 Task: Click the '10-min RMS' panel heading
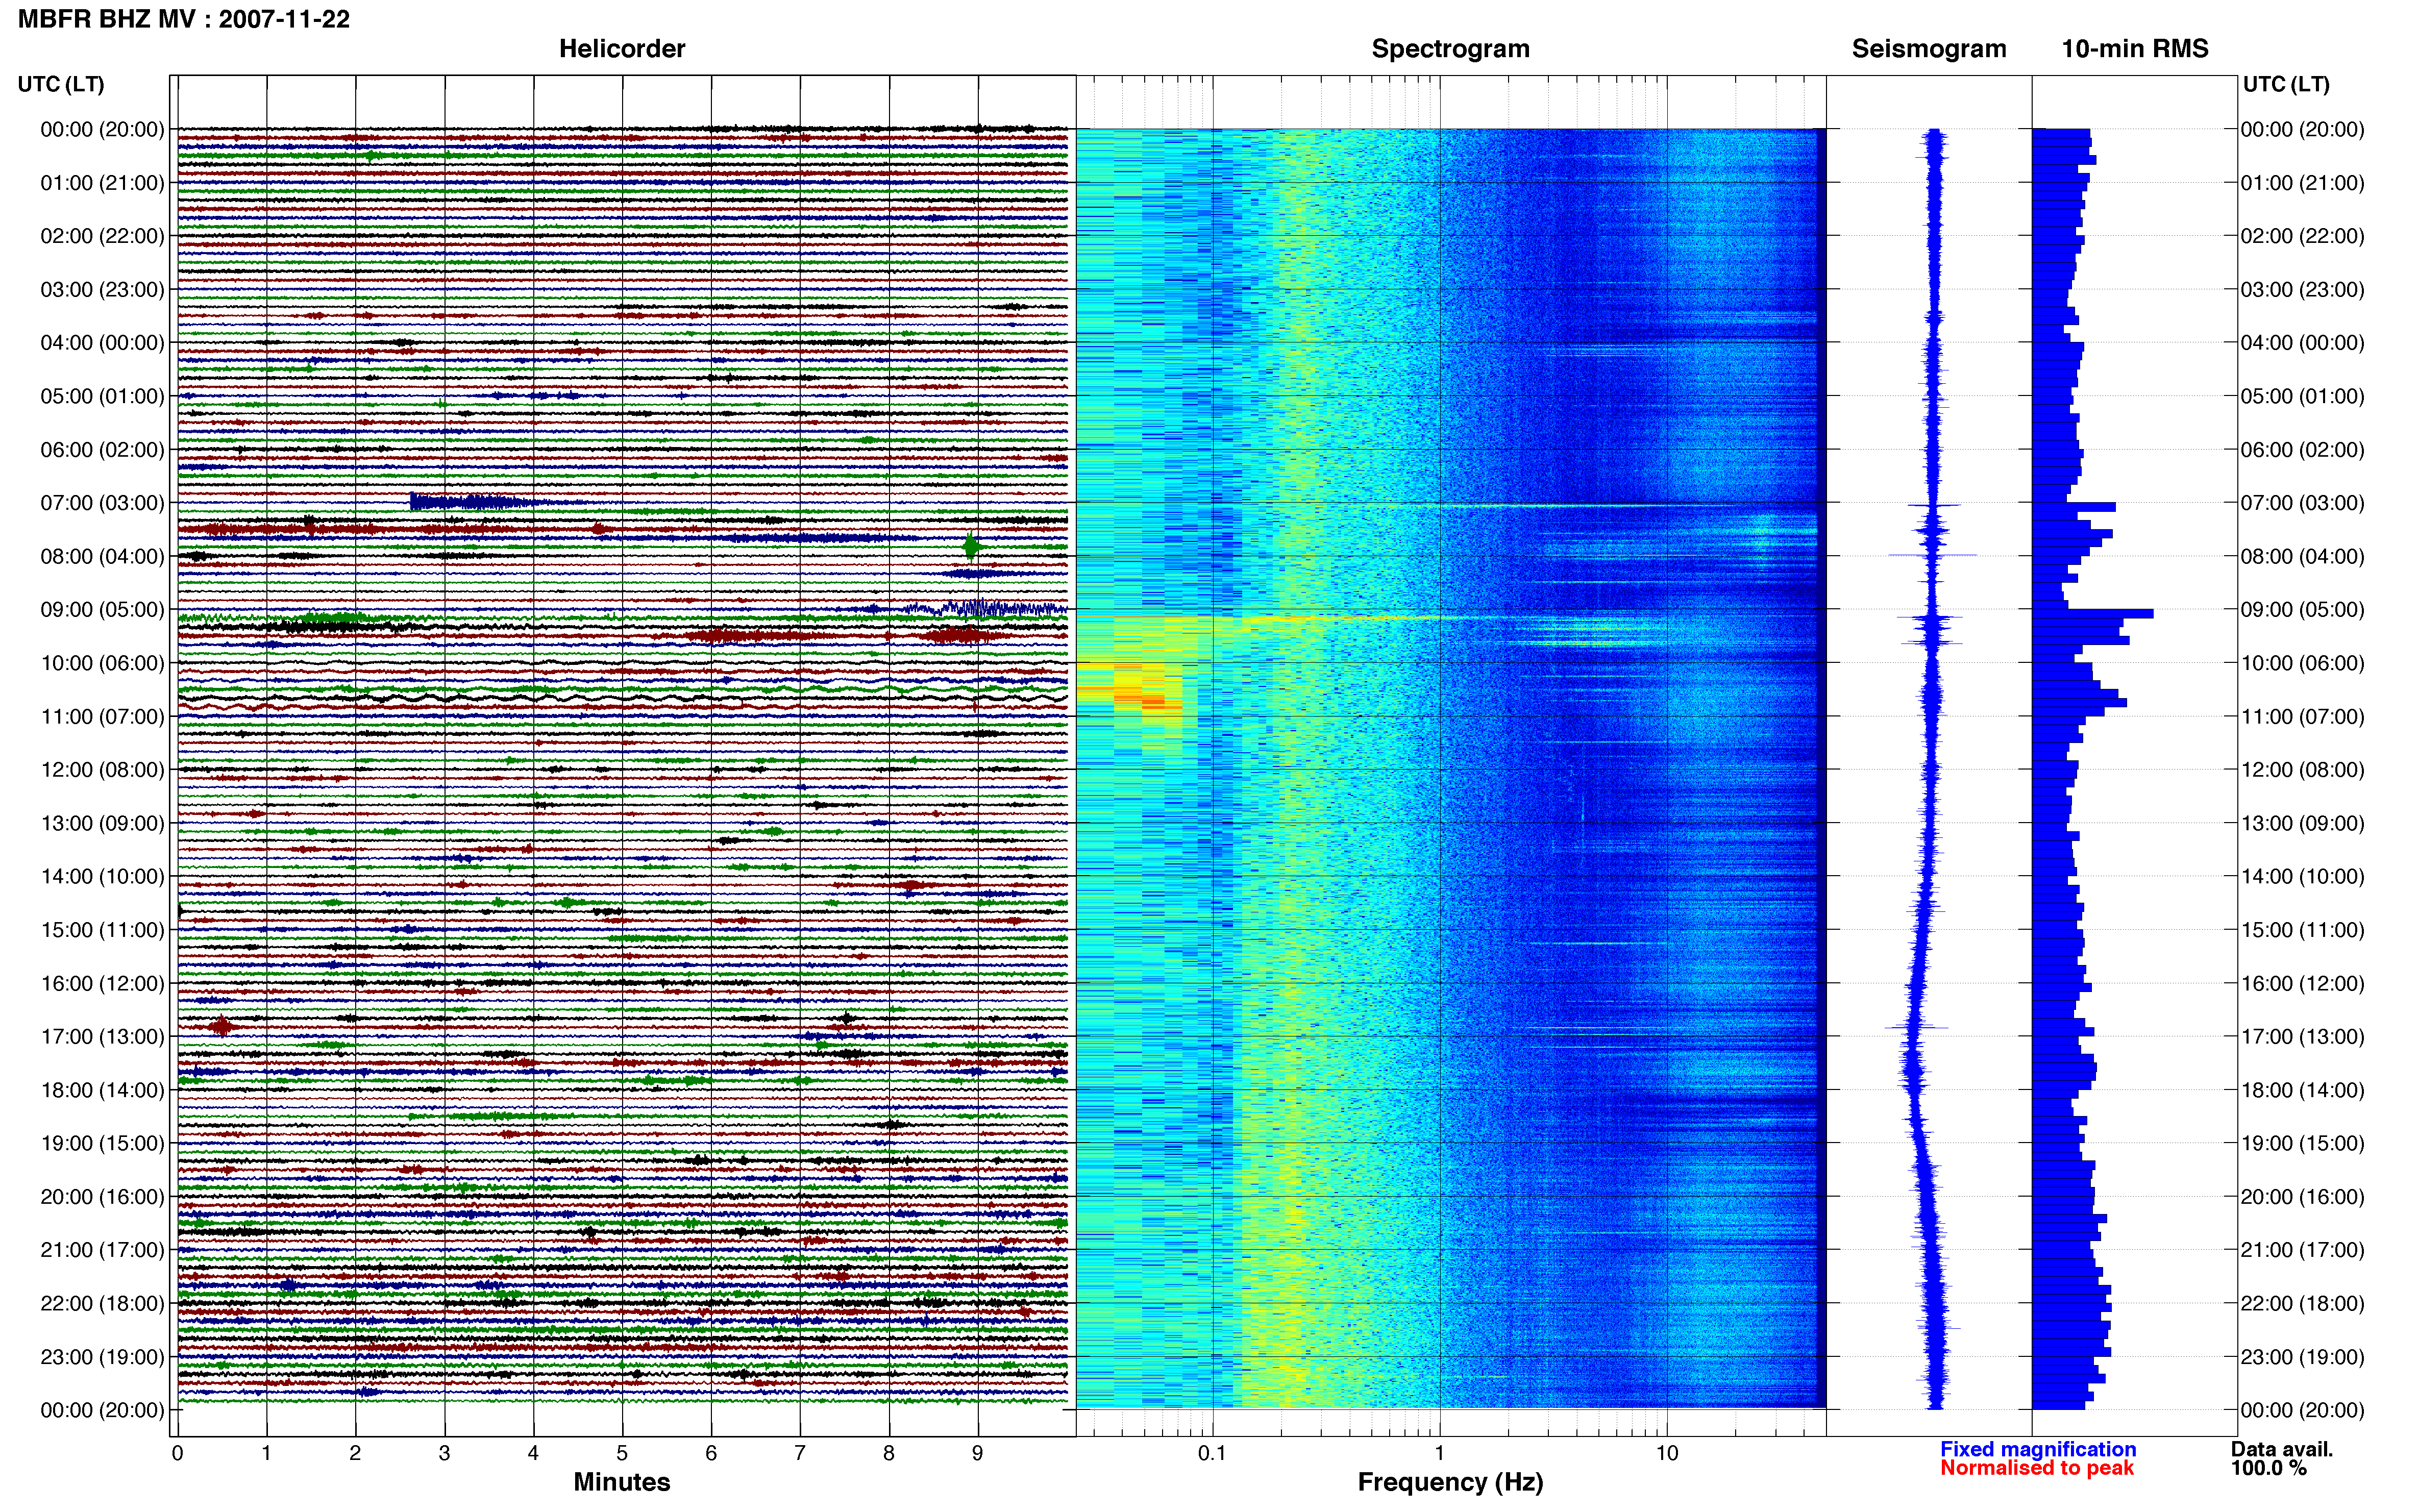[x=2135, y=49]
